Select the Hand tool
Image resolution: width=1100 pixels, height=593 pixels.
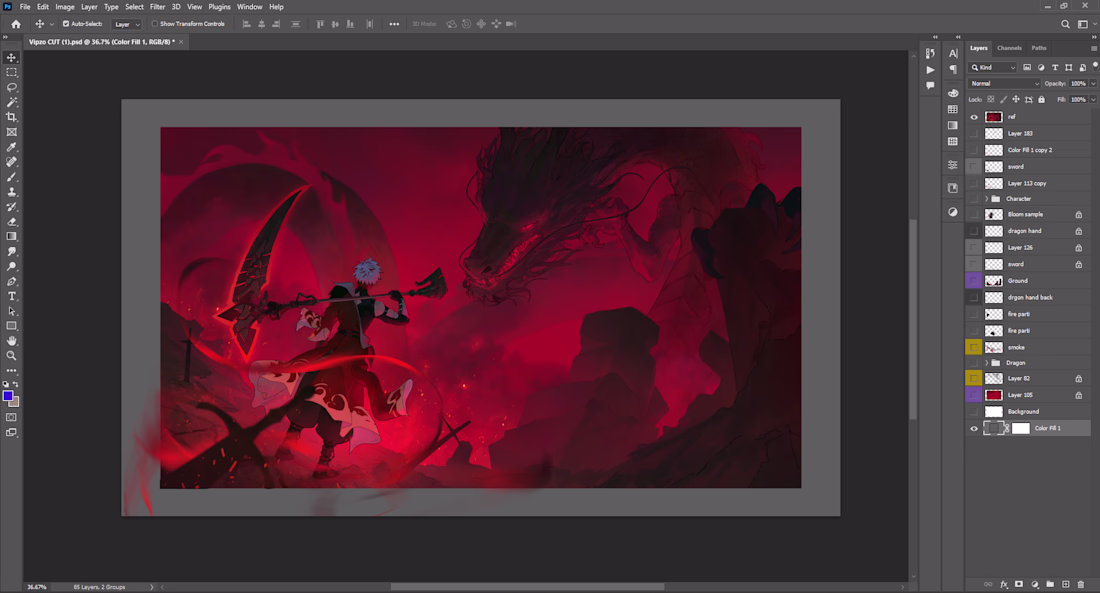click(x=12, y=341)
